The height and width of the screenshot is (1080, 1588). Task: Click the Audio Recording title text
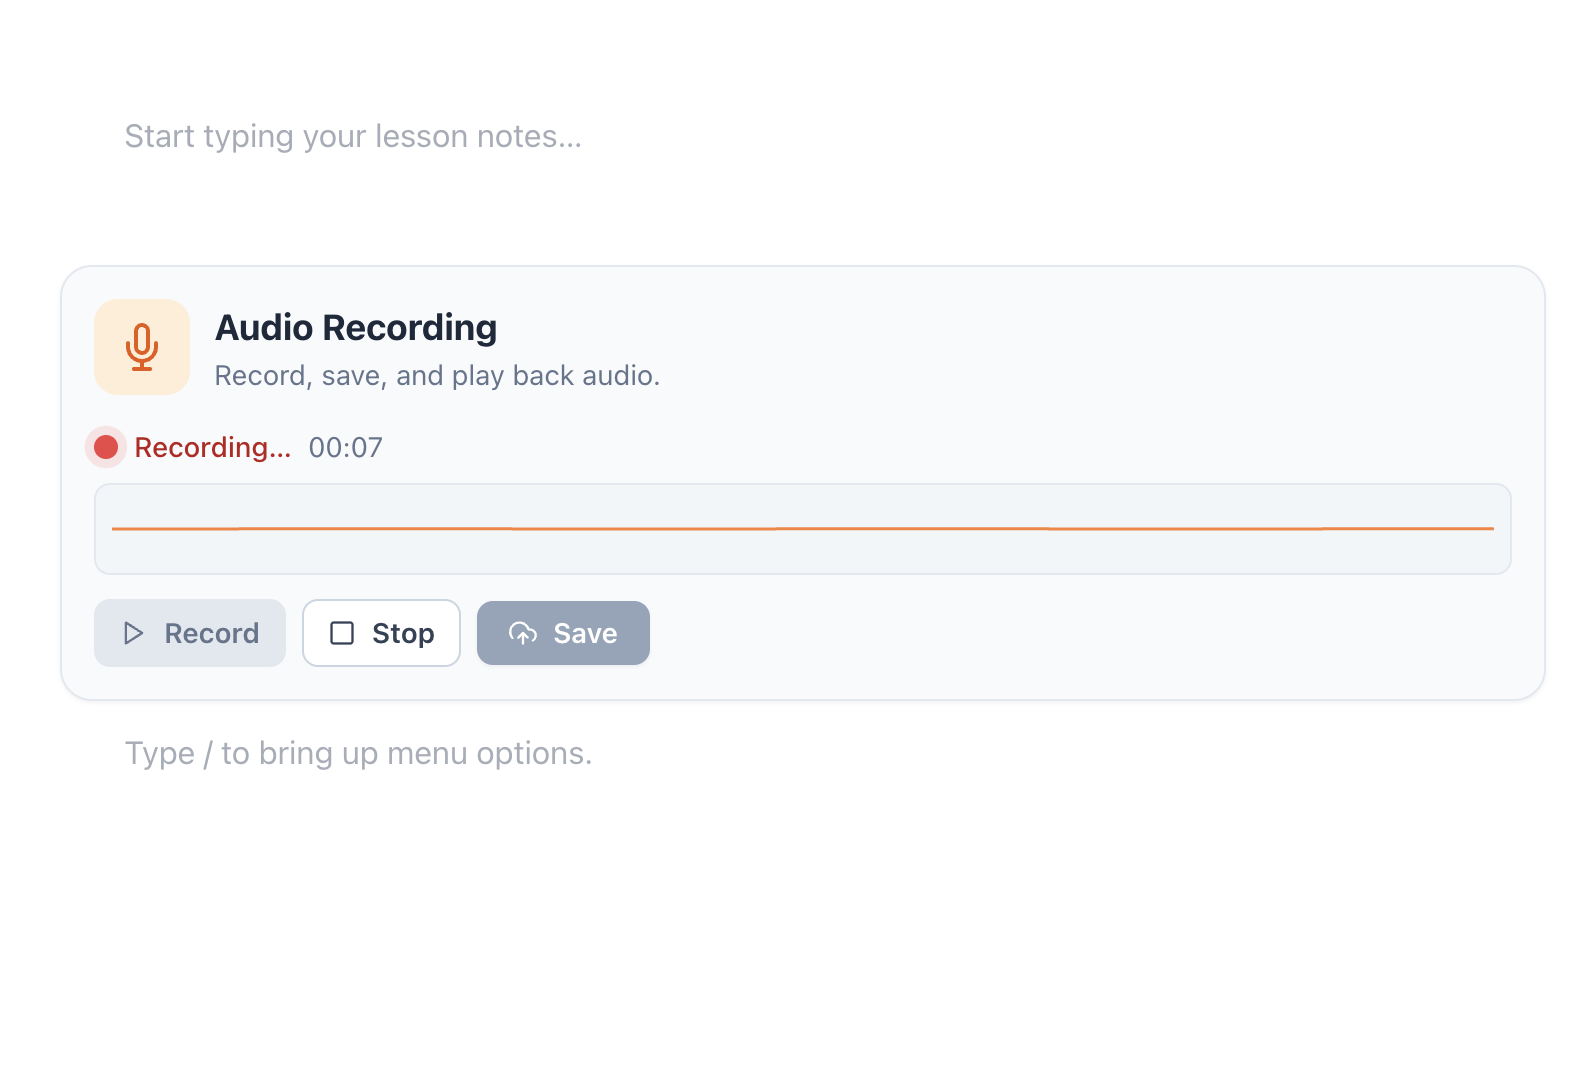coord(356,327)
